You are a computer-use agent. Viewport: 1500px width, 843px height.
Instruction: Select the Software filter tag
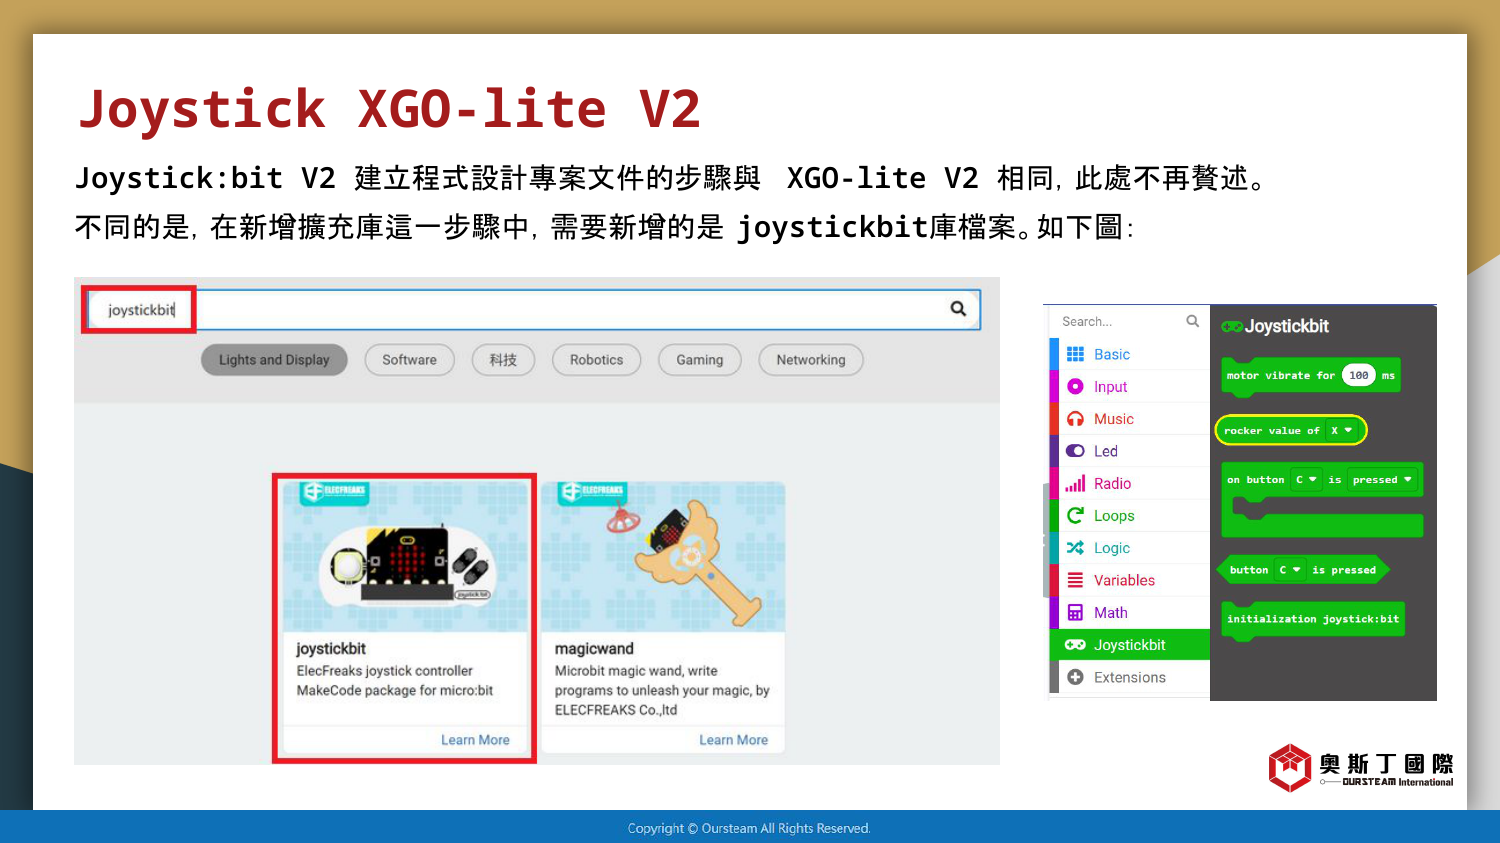409,360
